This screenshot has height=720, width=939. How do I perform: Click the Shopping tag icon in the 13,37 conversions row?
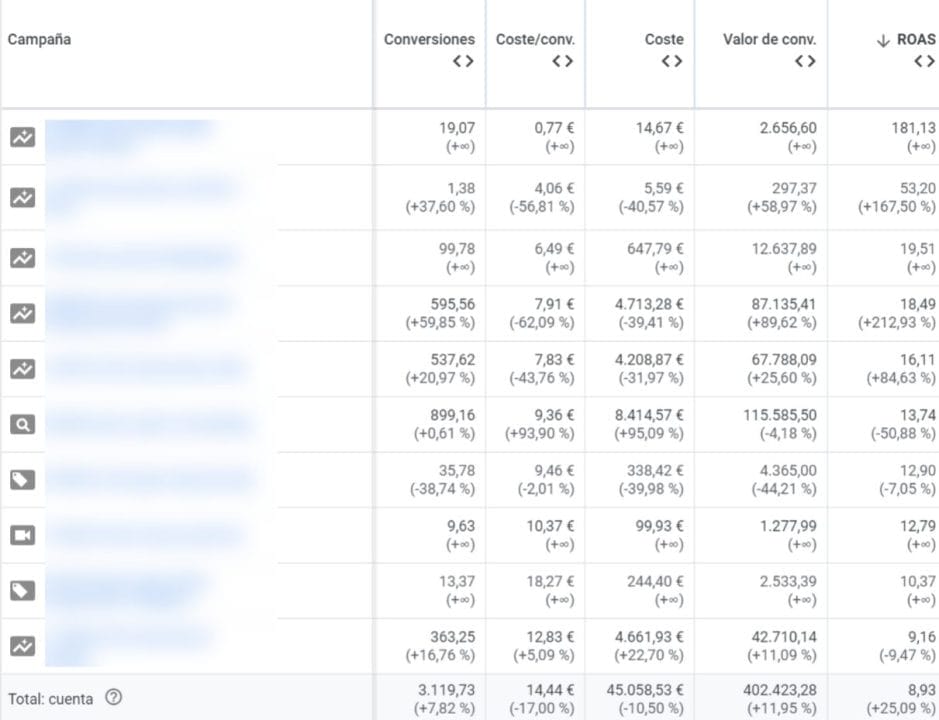point(22,591)
